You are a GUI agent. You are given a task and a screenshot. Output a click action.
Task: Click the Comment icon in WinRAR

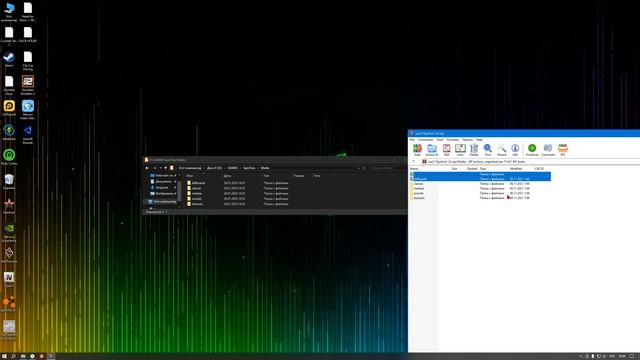(548, 150)
